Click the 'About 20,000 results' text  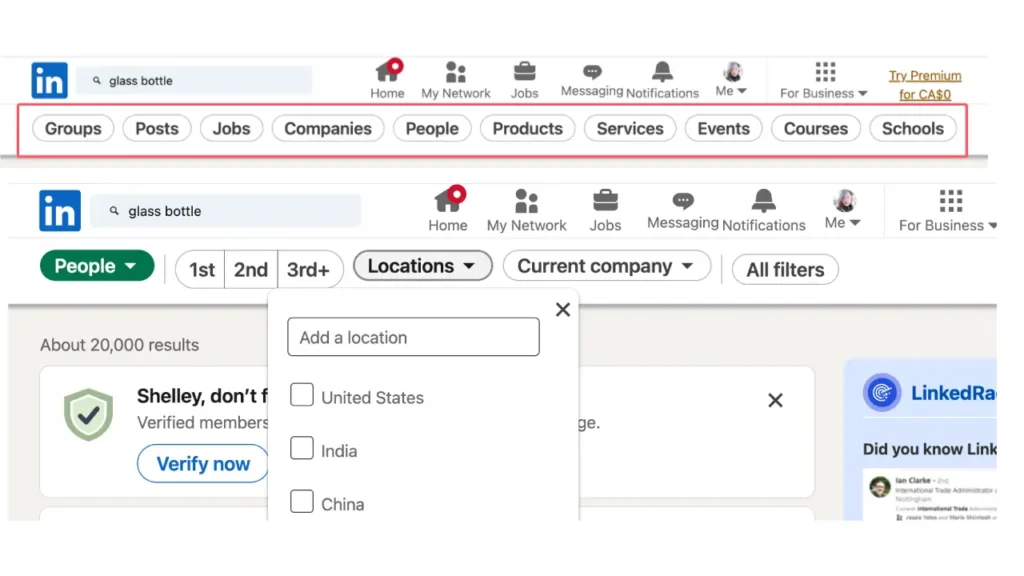120,345
